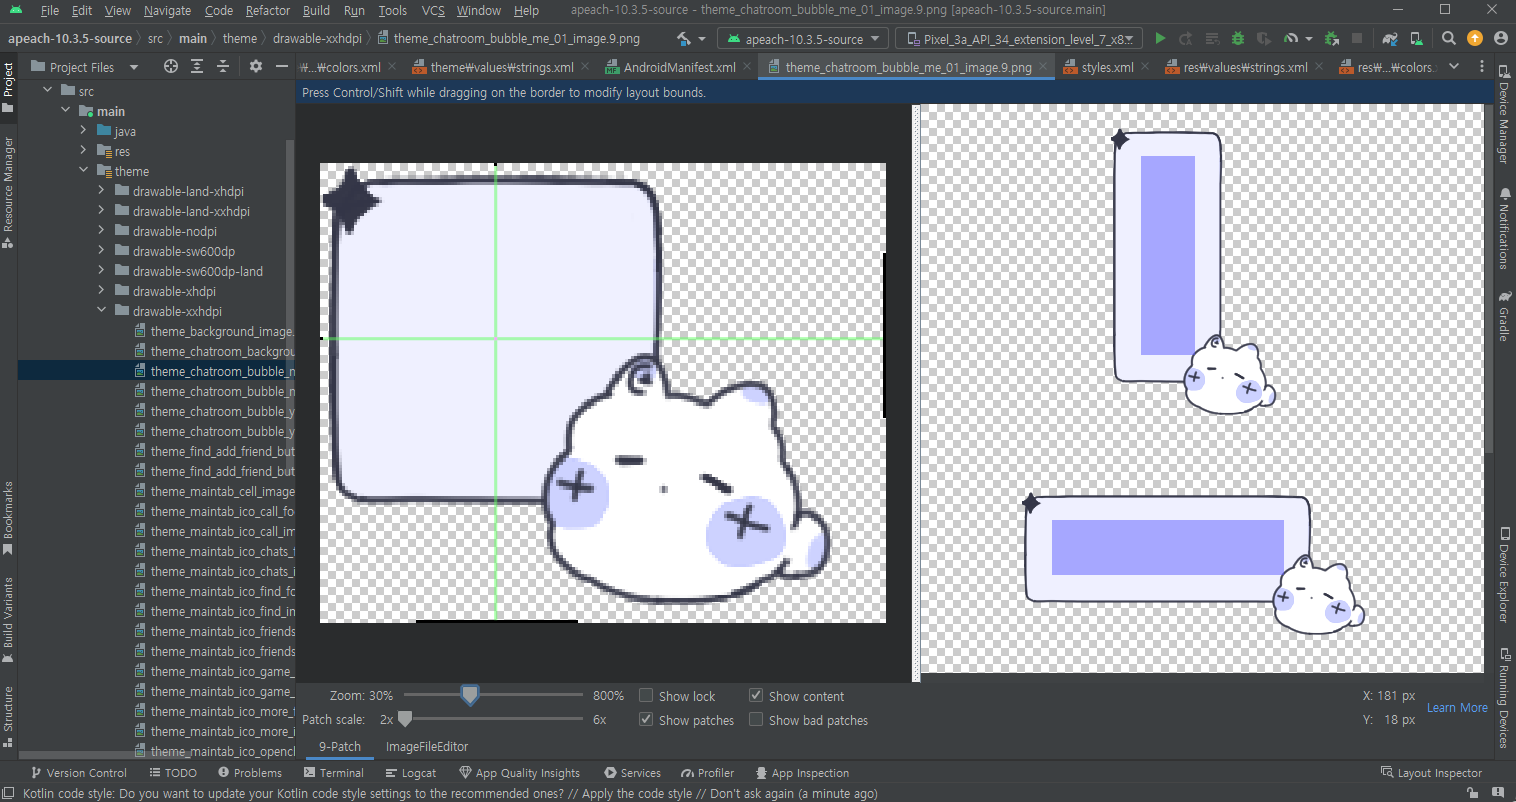Open App Quality Insights tool window
This screenshot has width=1516, height=802.
pos(519,772)
